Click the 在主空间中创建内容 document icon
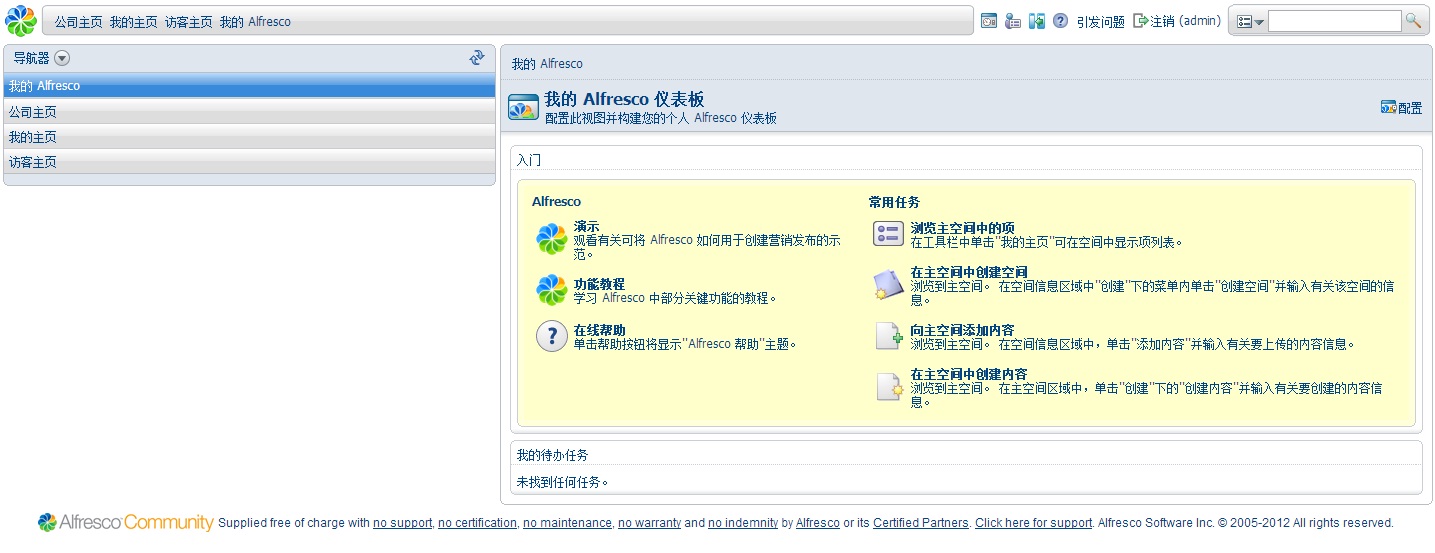 pyautogui.click(x=889, y=386)
